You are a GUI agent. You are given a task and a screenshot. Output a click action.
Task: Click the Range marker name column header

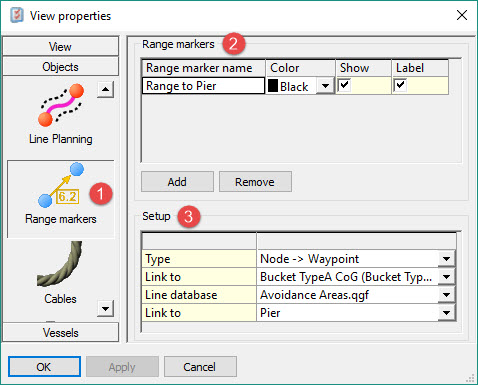click(x=203, y=68)
